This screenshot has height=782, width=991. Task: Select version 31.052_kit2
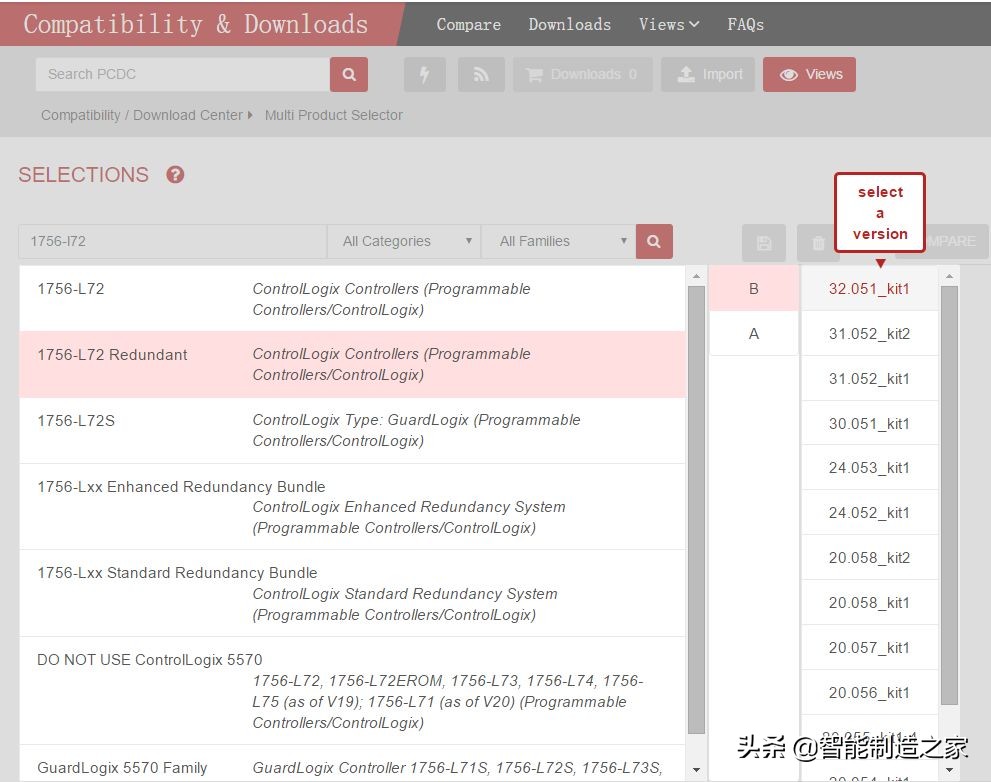coord(869,334)
